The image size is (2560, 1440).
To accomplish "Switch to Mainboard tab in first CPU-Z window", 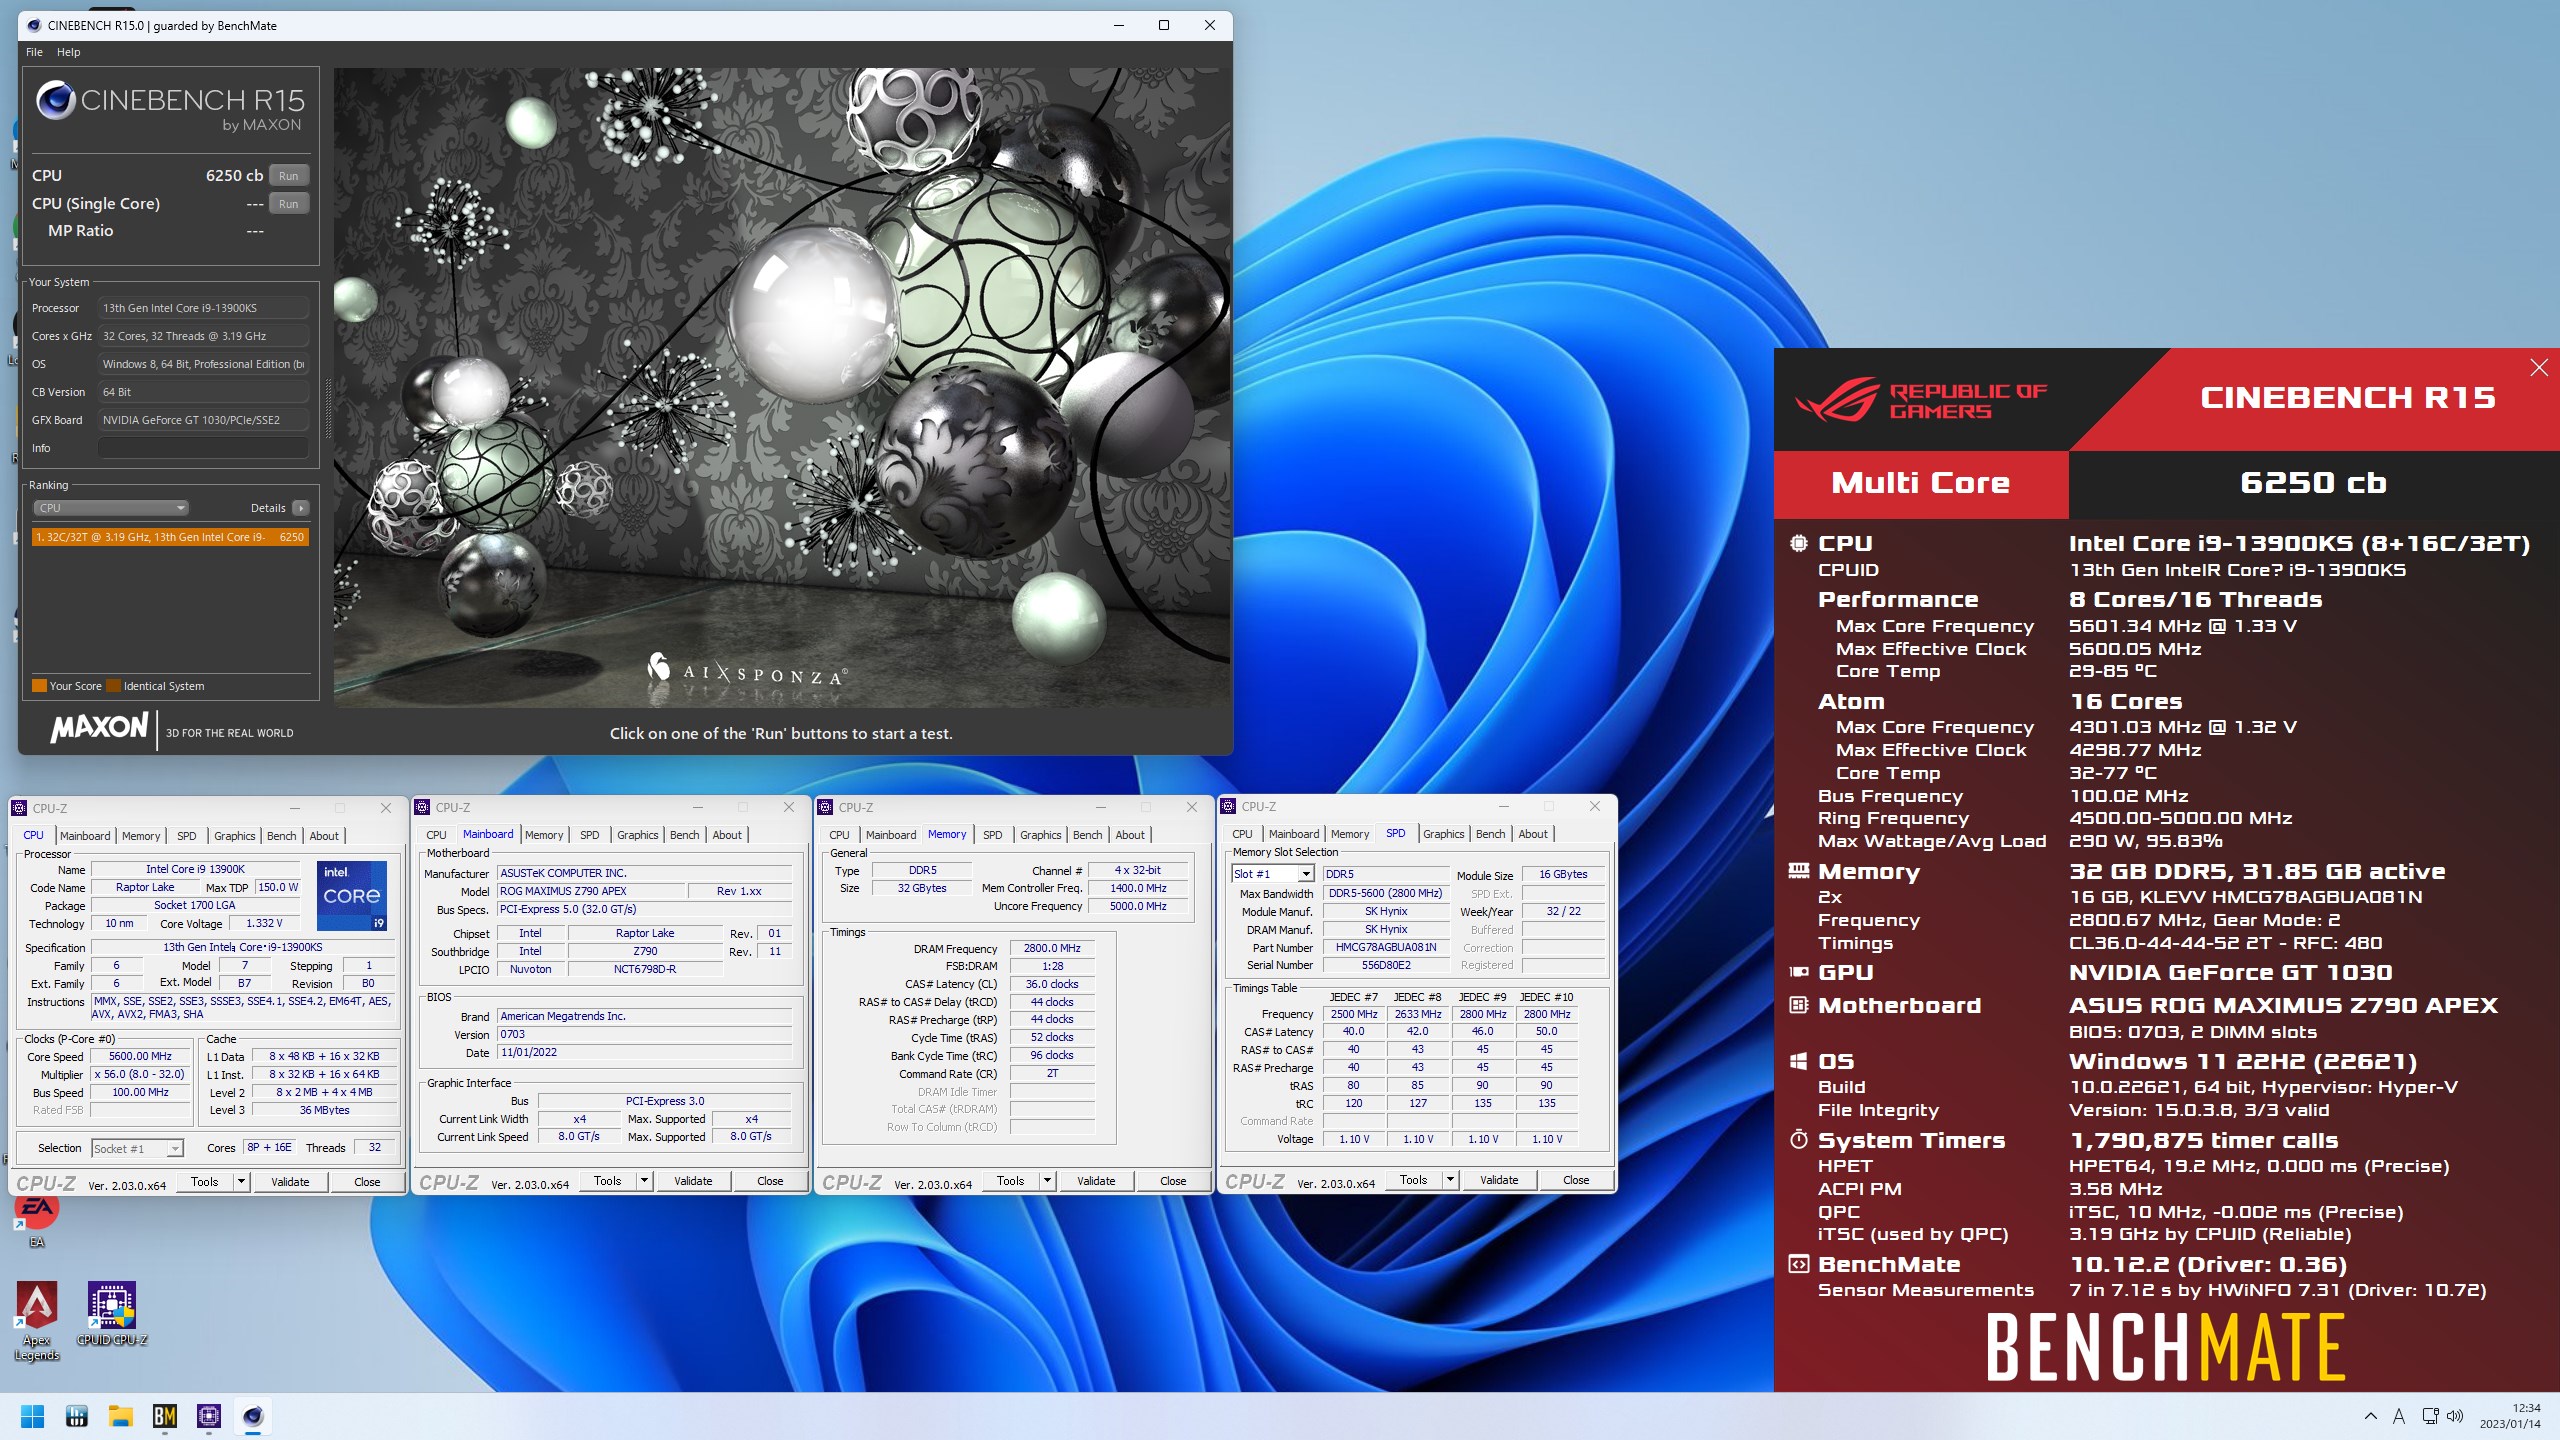I will point(85,836).
